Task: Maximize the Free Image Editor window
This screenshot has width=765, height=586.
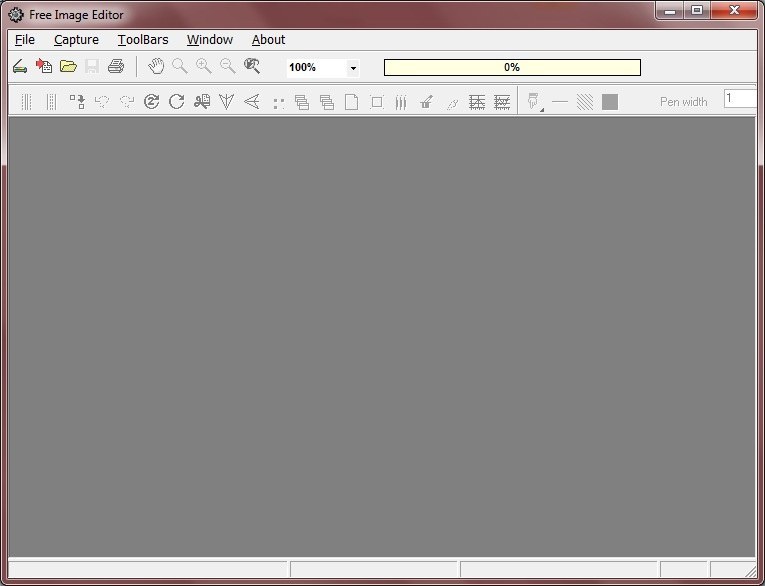Action: (x=697, y=11)
